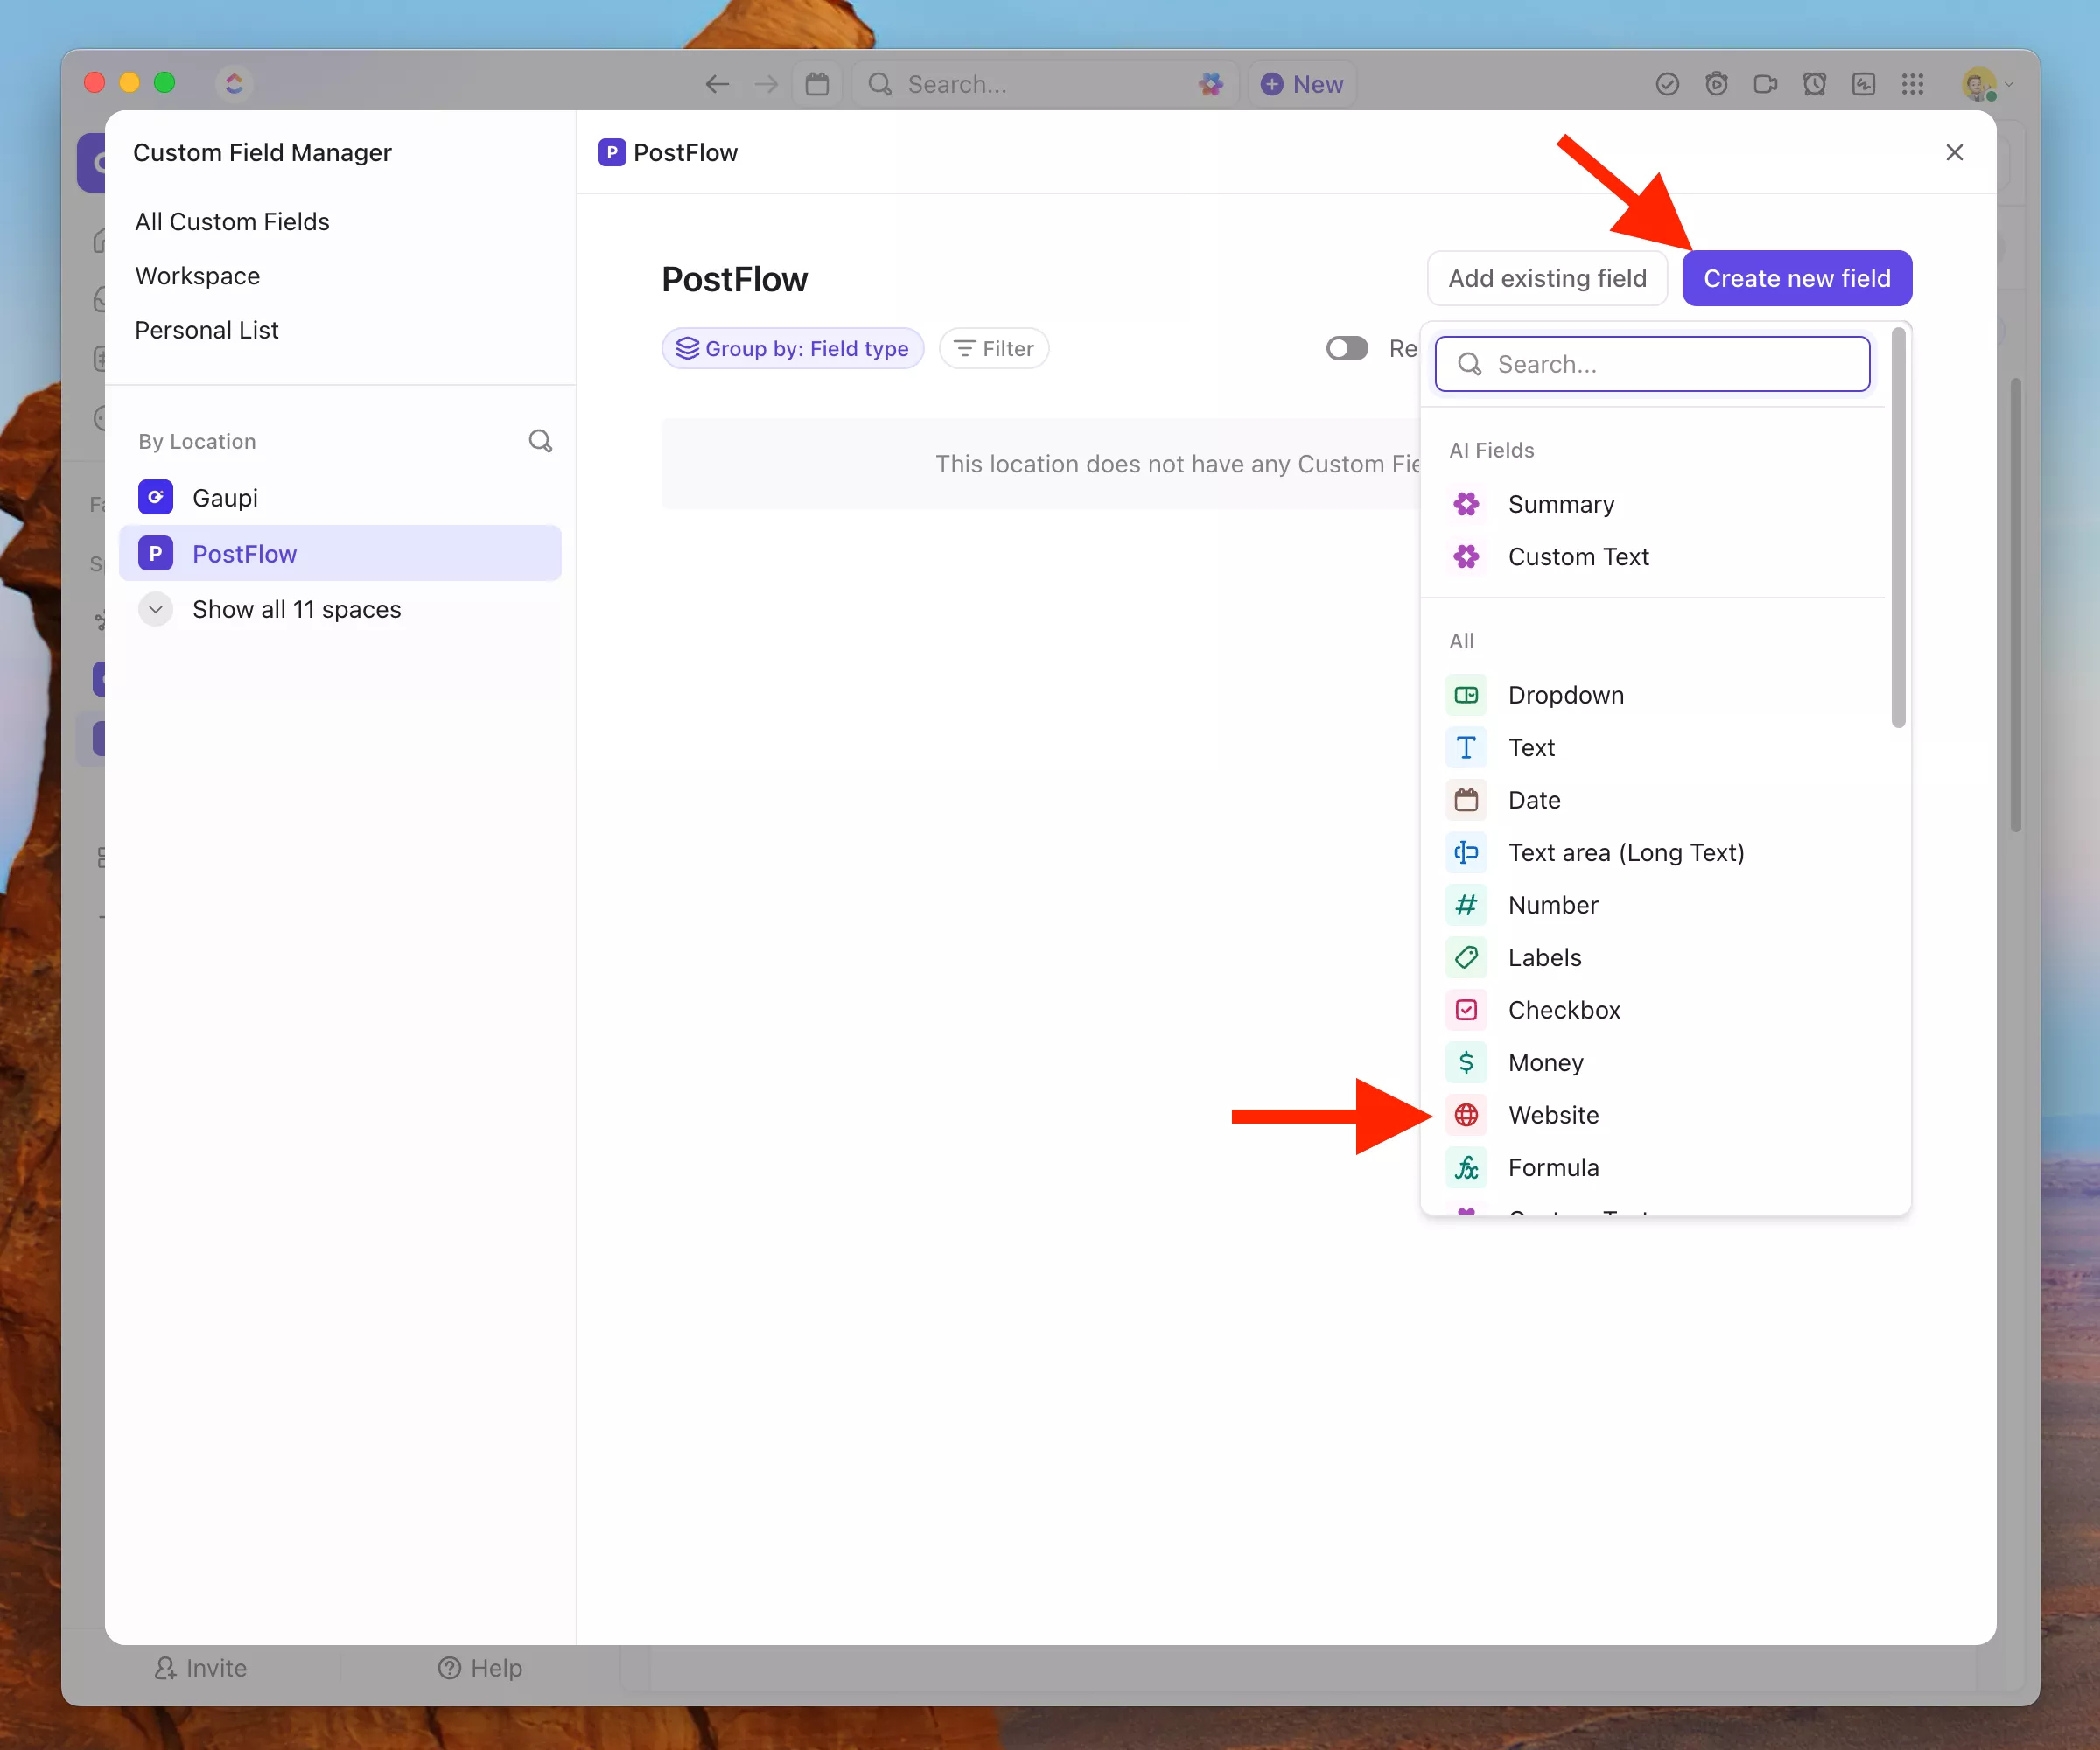The height and width of the screenshot is (1750, 2100).
Task: Open the video camera icon in top bar
Action: pos(1765,84)
